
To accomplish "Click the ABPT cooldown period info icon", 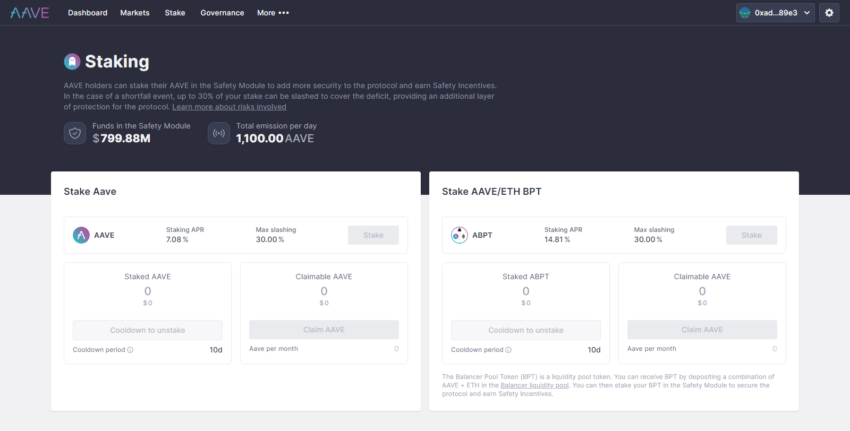I will click(x=508, y=350).
